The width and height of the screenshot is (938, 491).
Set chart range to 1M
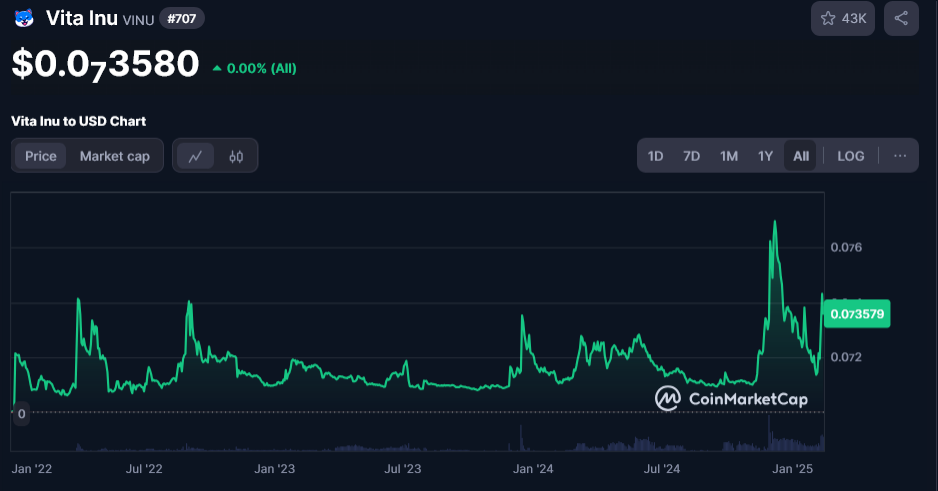click(729, 156)
